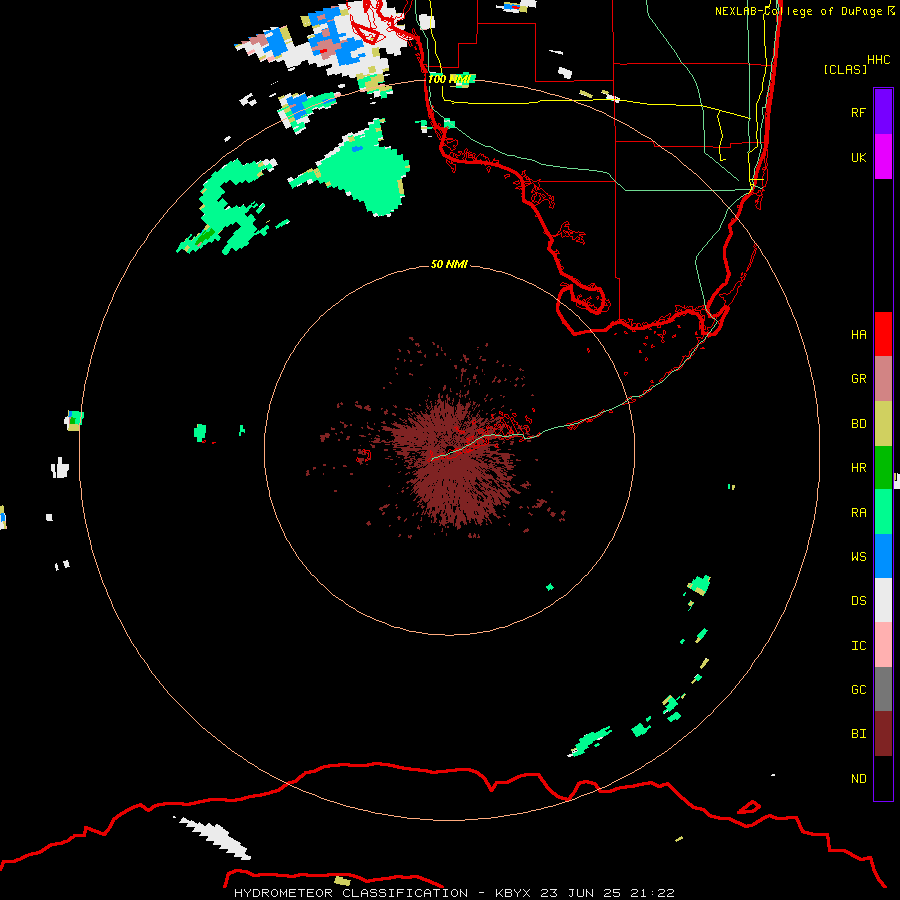
Task: Click the GC legend label
Action: [x=858, y=690]
